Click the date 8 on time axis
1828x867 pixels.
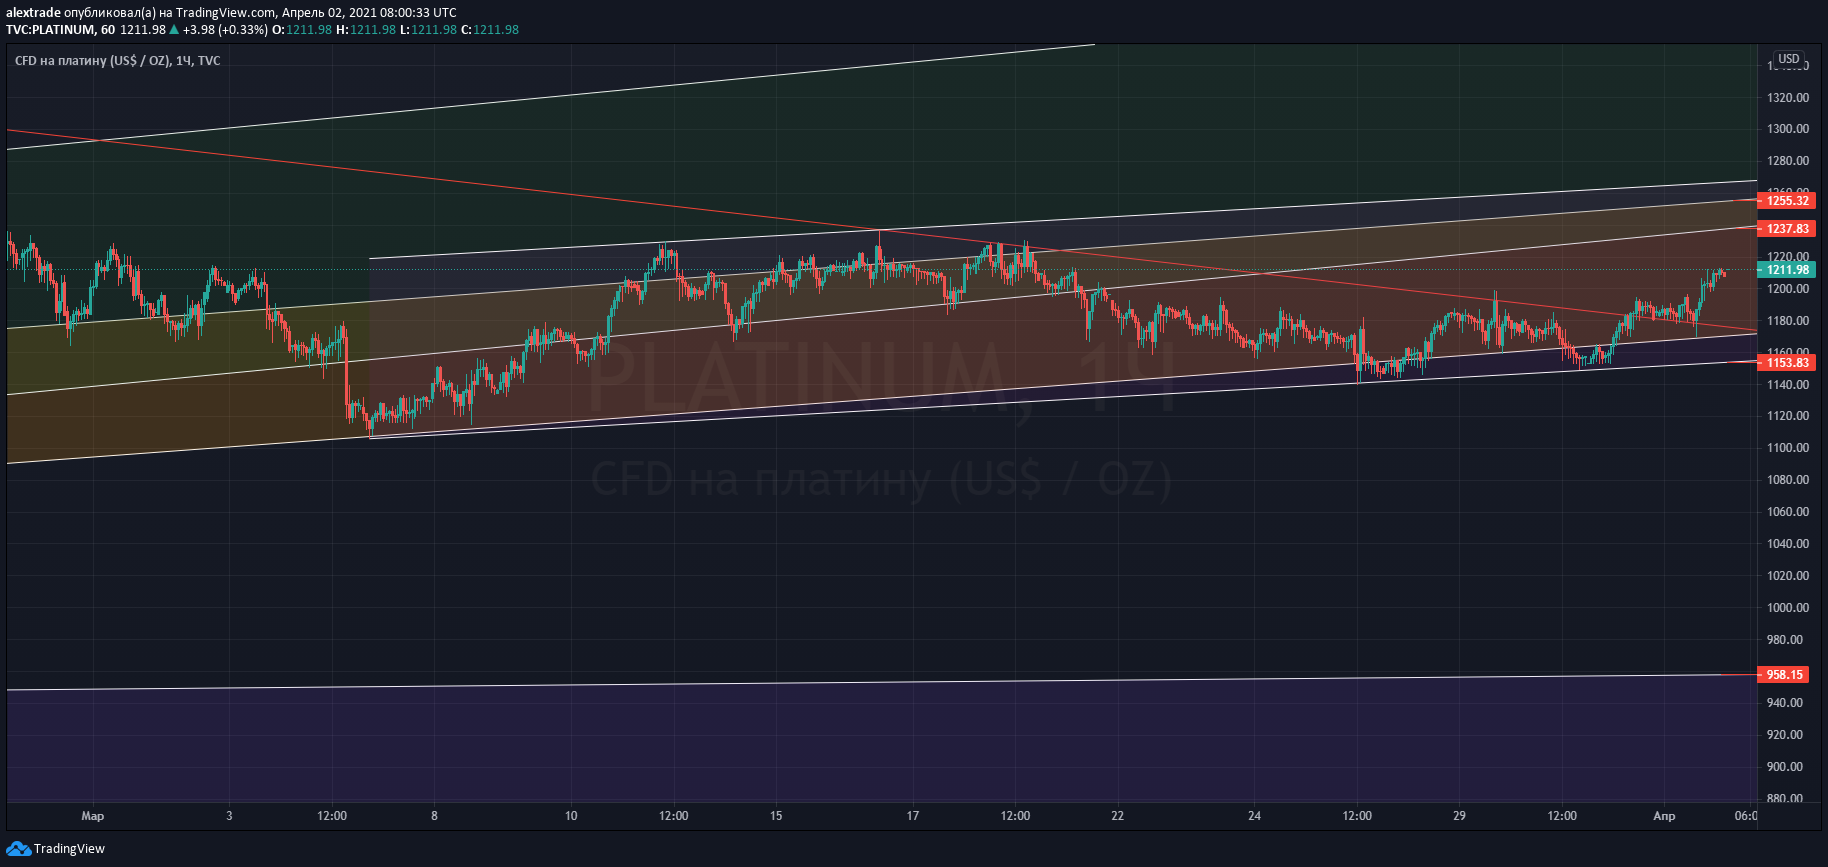pos(434,816)
